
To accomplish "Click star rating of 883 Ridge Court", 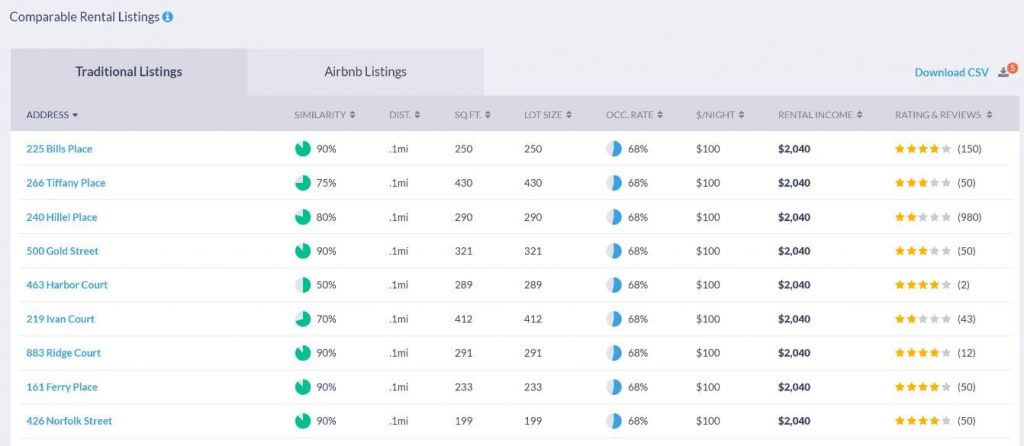I will click(922, 353).
